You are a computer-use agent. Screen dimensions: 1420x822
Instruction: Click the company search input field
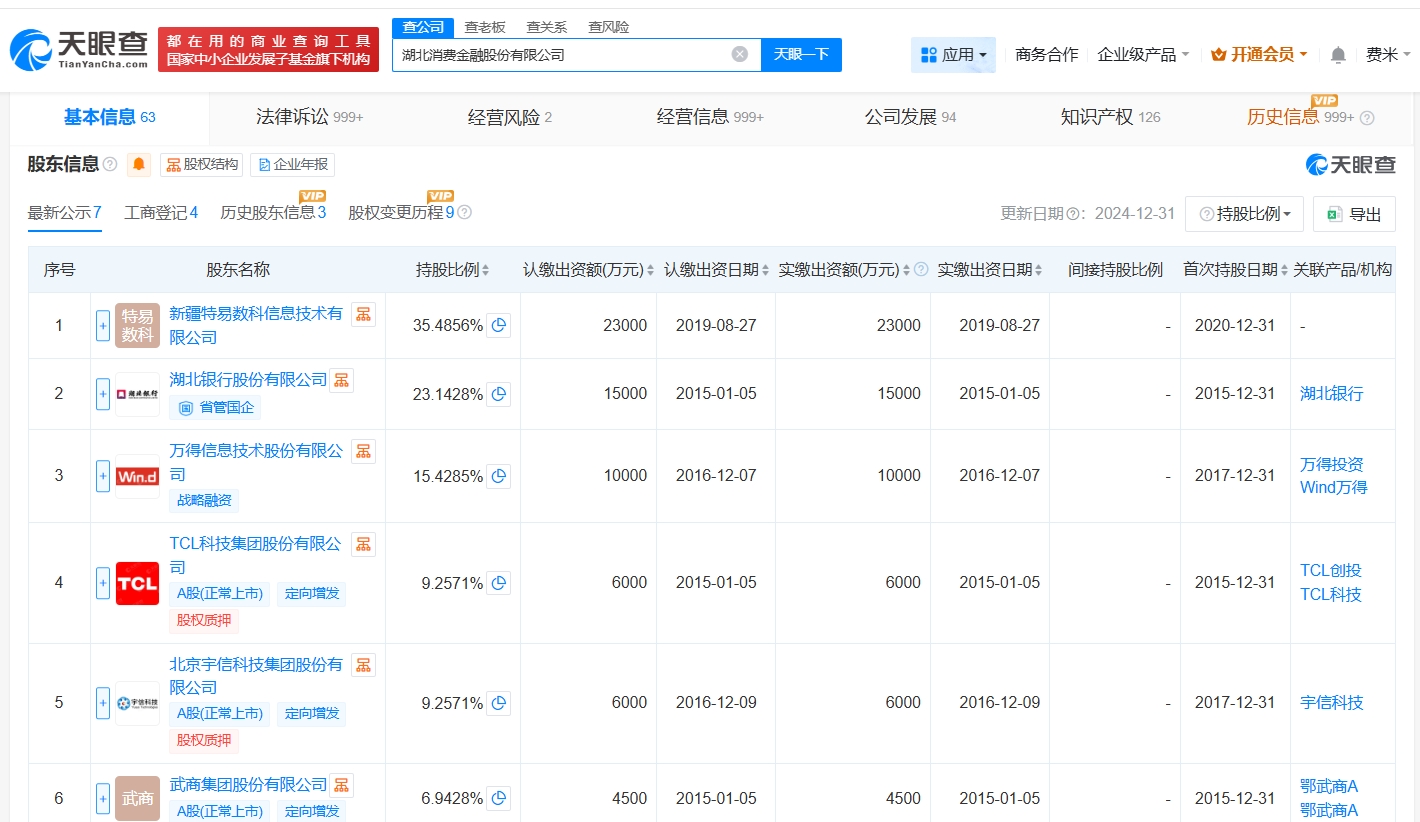pos(560,55)
